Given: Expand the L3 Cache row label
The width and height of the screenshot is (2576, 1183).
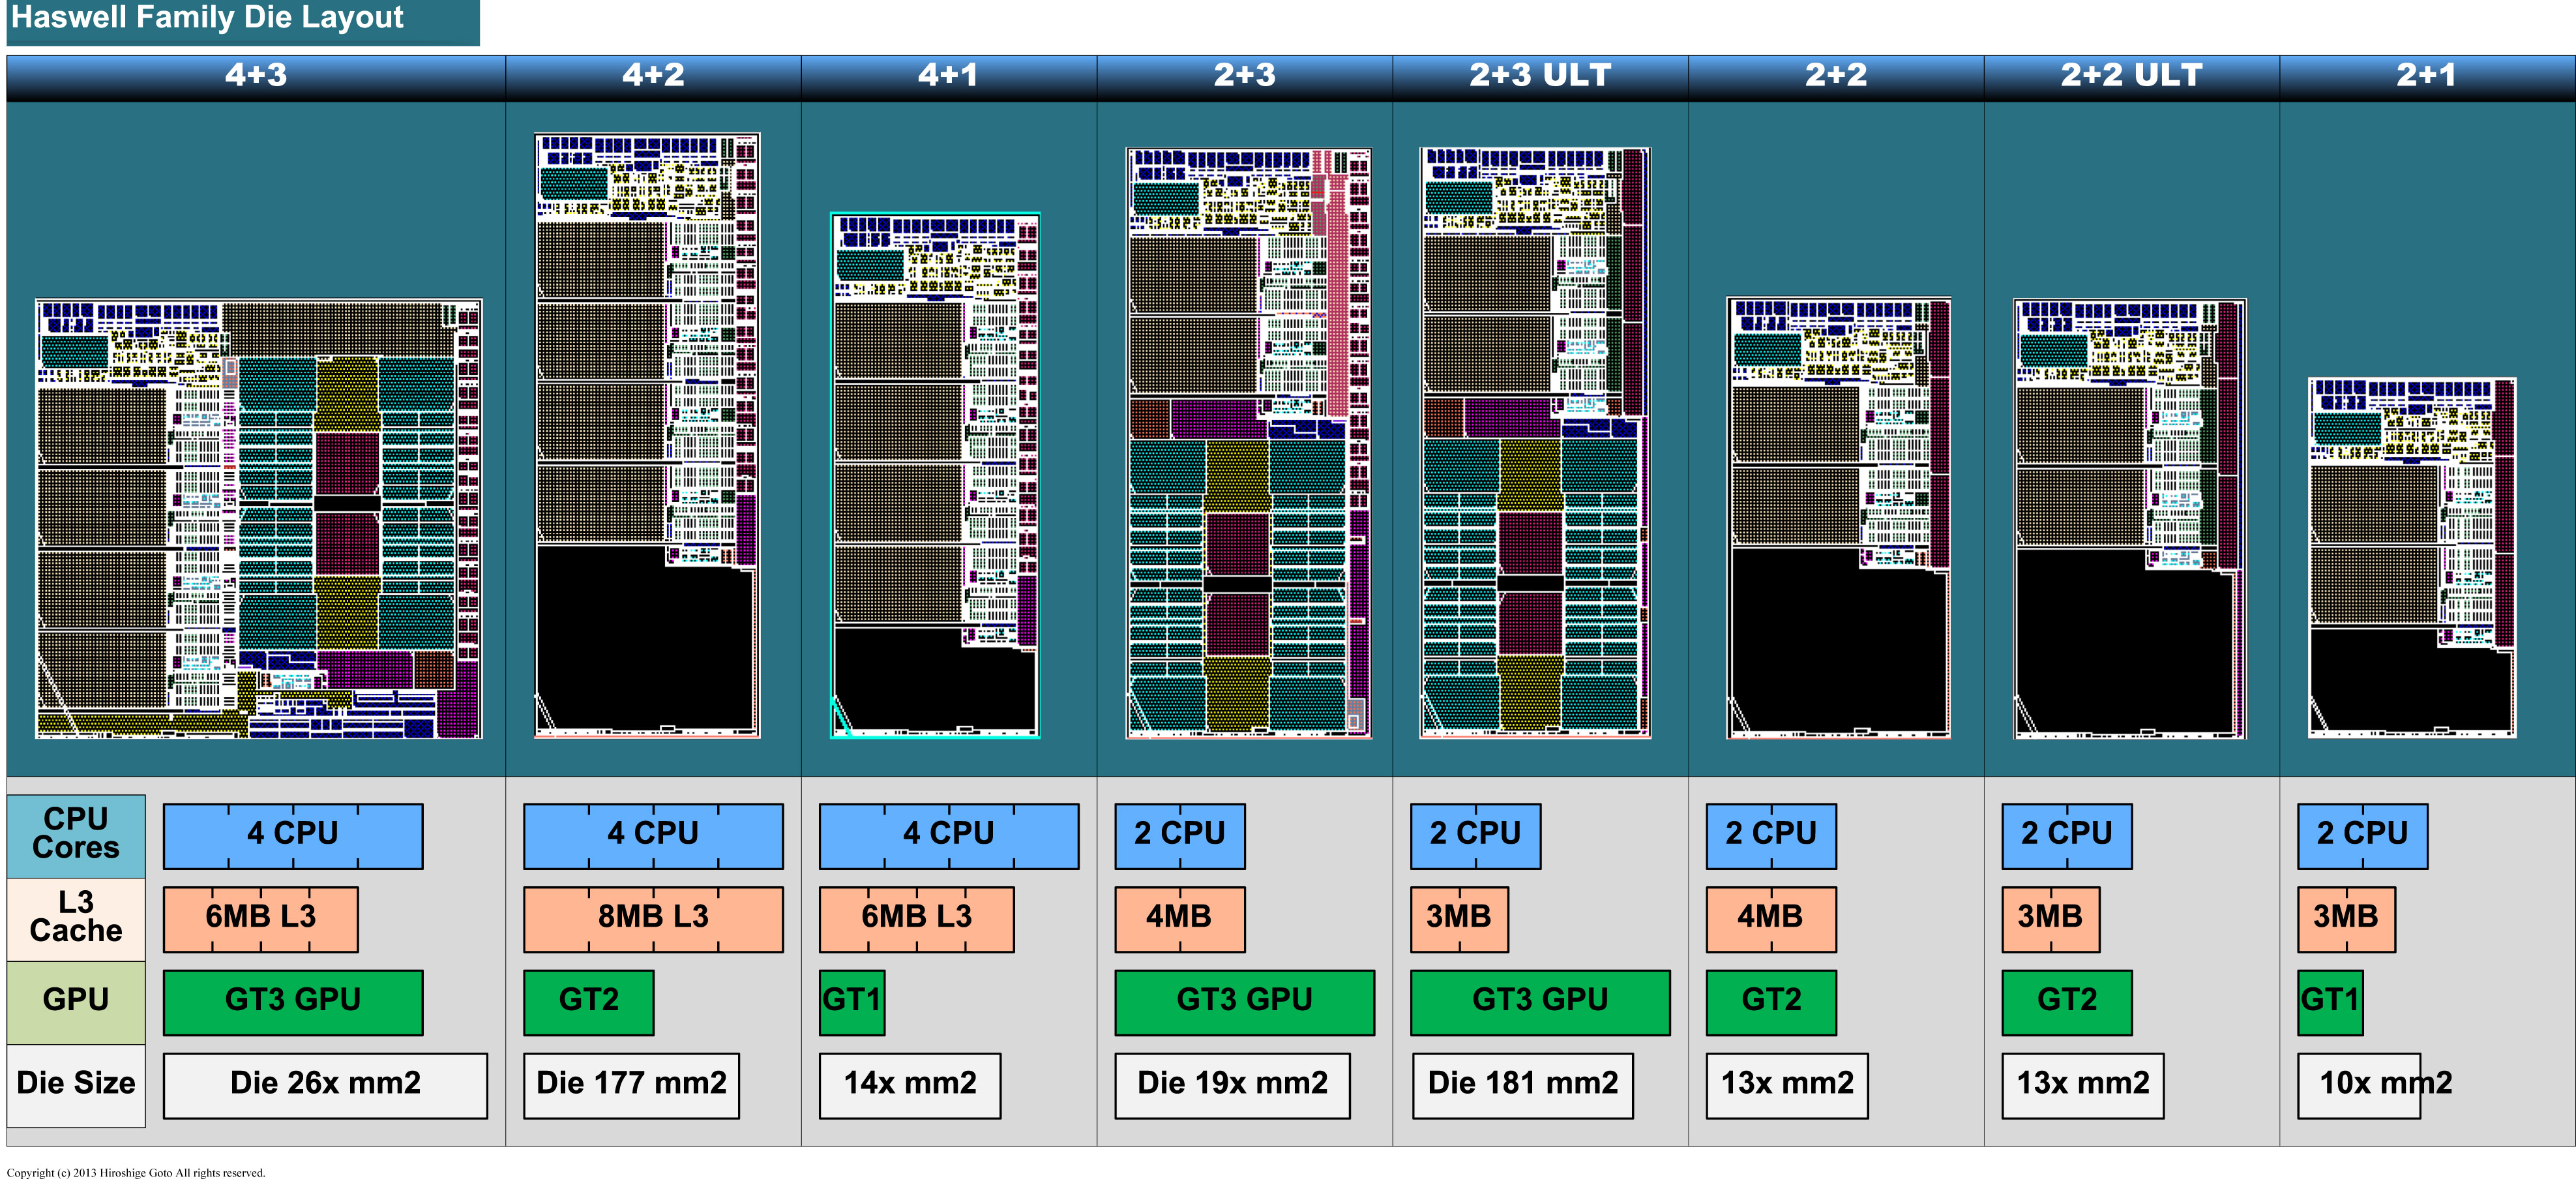Looking at the screenshot, I should [75, 919].
